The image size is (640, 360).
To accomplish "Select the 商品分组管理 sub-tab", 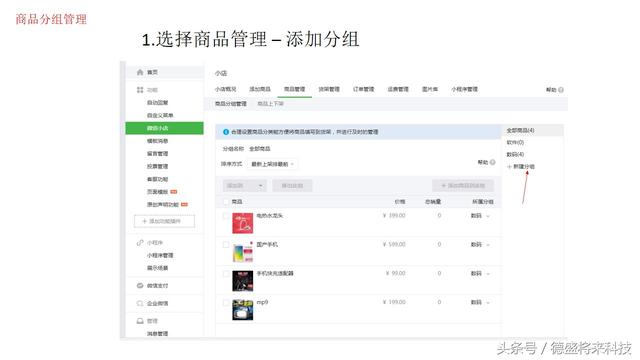I will click(x=231, y=104).
